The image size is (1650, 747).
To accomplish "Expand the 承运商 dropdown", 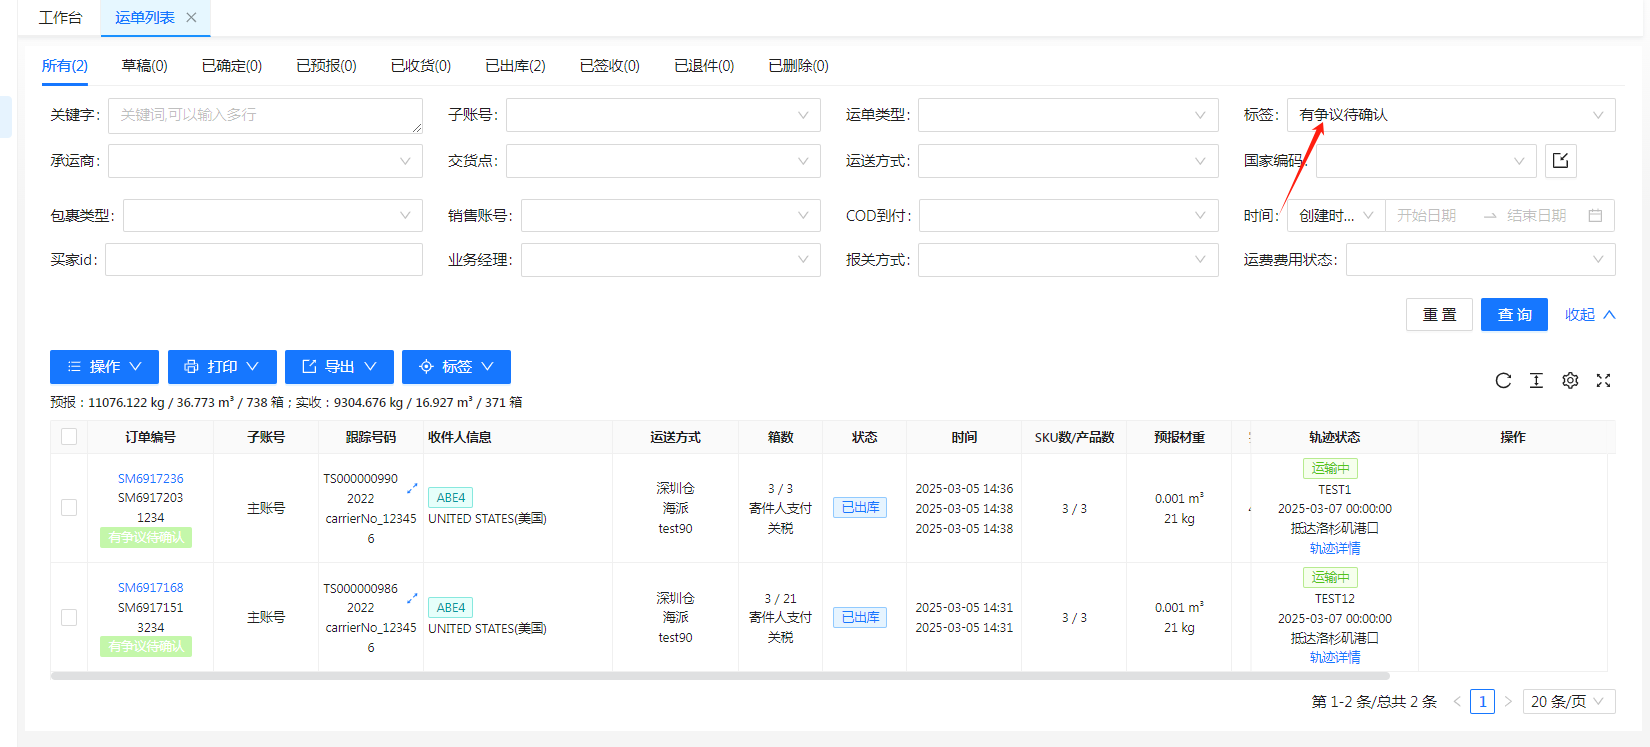I will (x=265, y=161).
